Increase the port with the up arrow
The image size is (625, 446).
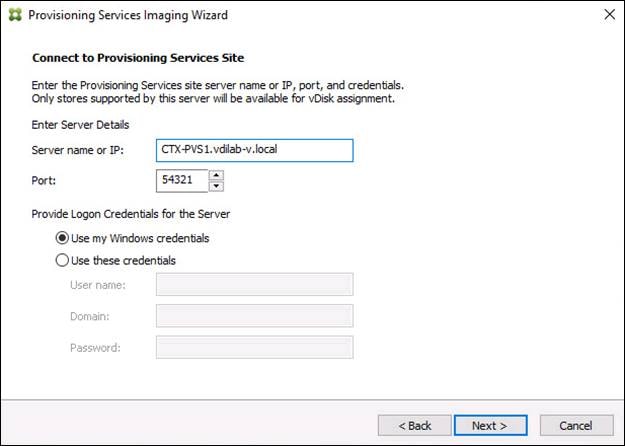(217, 175)
